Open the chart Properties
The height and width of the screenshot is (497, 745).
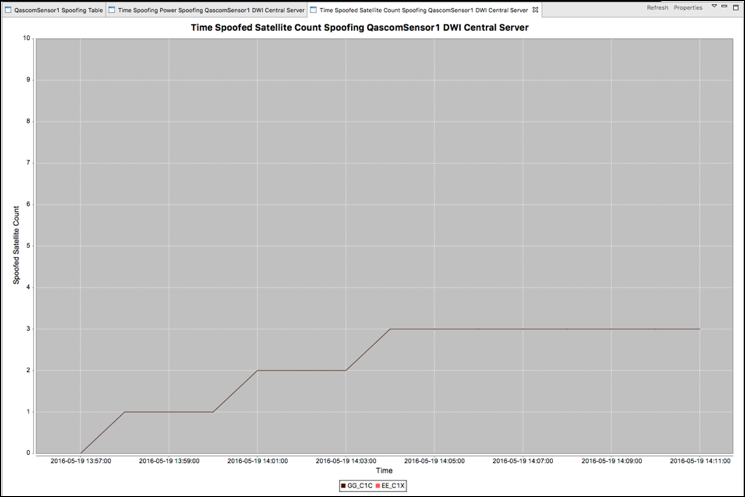point(688,8)
